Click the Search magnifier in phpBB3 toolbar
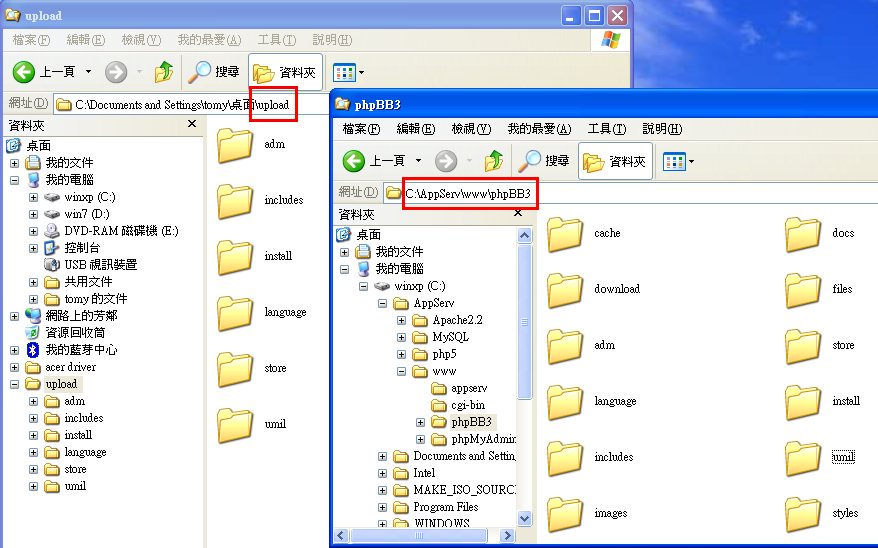Viewport: 878px width, 548px height. (530, 161)
